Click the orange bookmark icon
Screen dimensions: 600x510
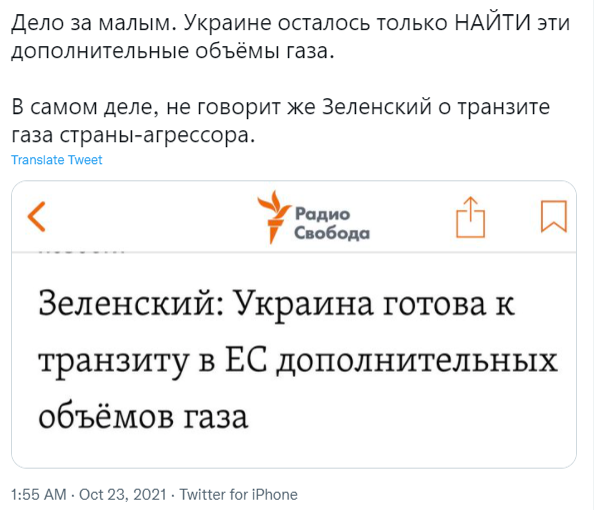tap(554, 216)
